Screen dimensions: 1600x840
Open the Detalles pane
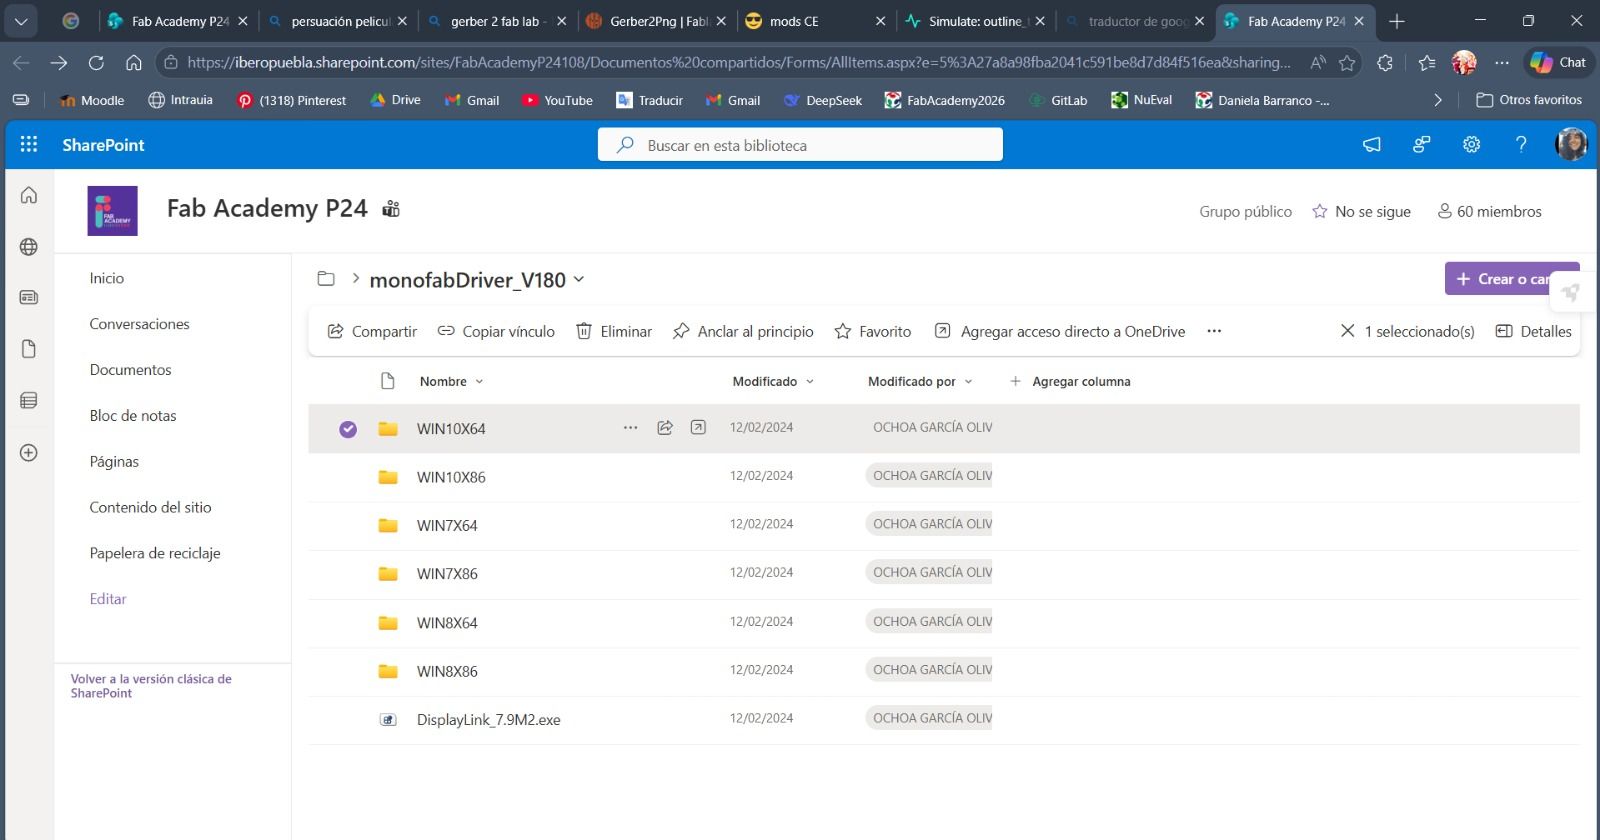(x=1533, y=331)
